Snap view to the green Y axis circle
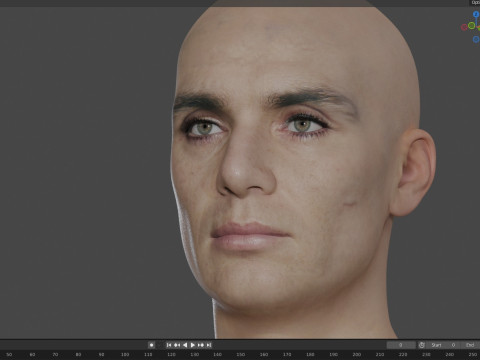 [x=471, y=25]
